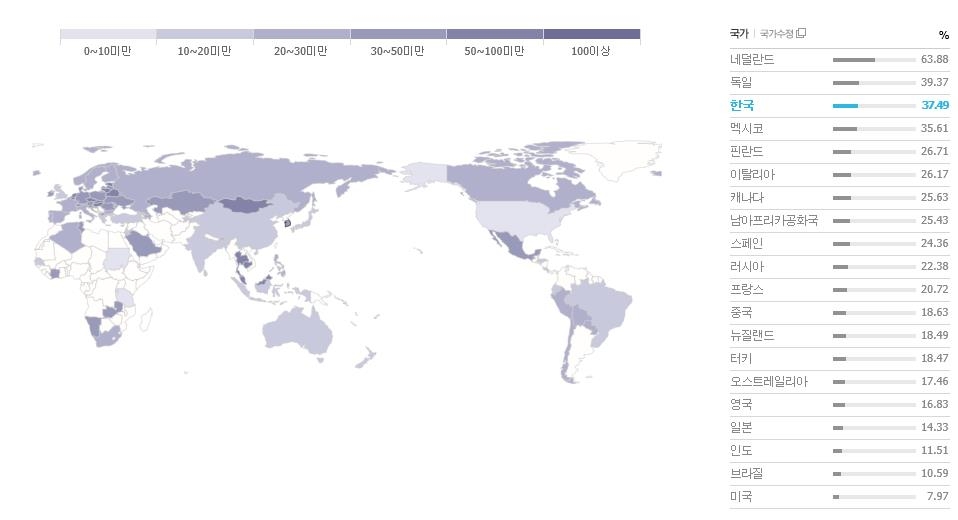The height and width of the screenshot is (520, 958).
Task: Click the % column header
Action: tap(943, 35)
